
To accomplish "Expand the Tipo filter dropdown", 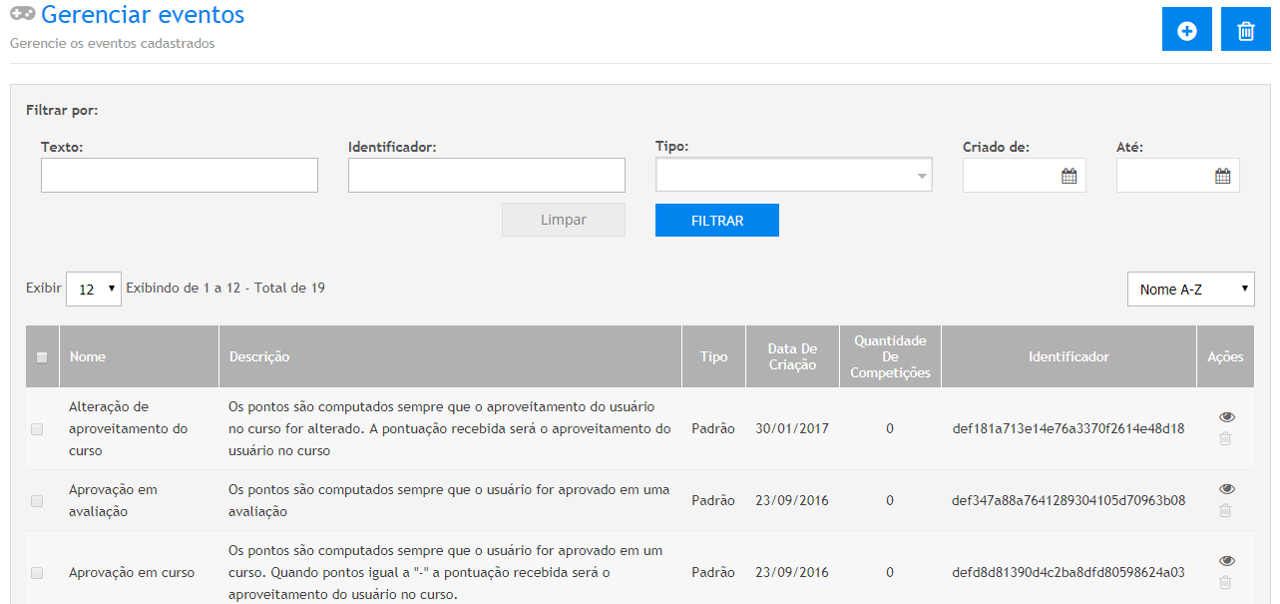I will 793,175.
